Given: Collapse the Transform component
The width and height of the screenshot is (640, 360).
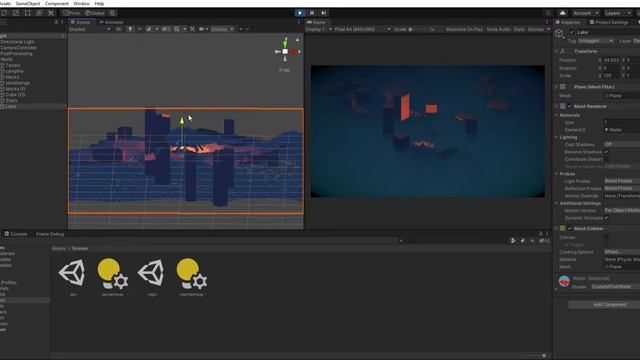Looking at the screenshot, I should 557,51.
